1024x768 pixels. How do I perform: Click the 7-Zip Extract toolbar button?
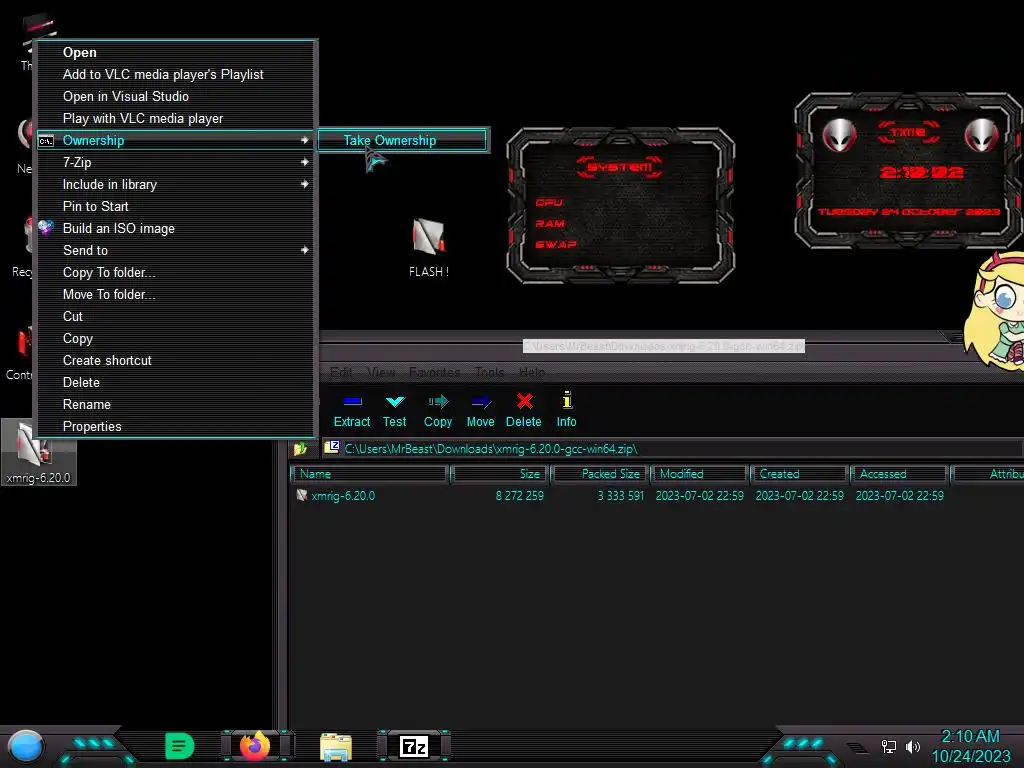pos(352,411)
